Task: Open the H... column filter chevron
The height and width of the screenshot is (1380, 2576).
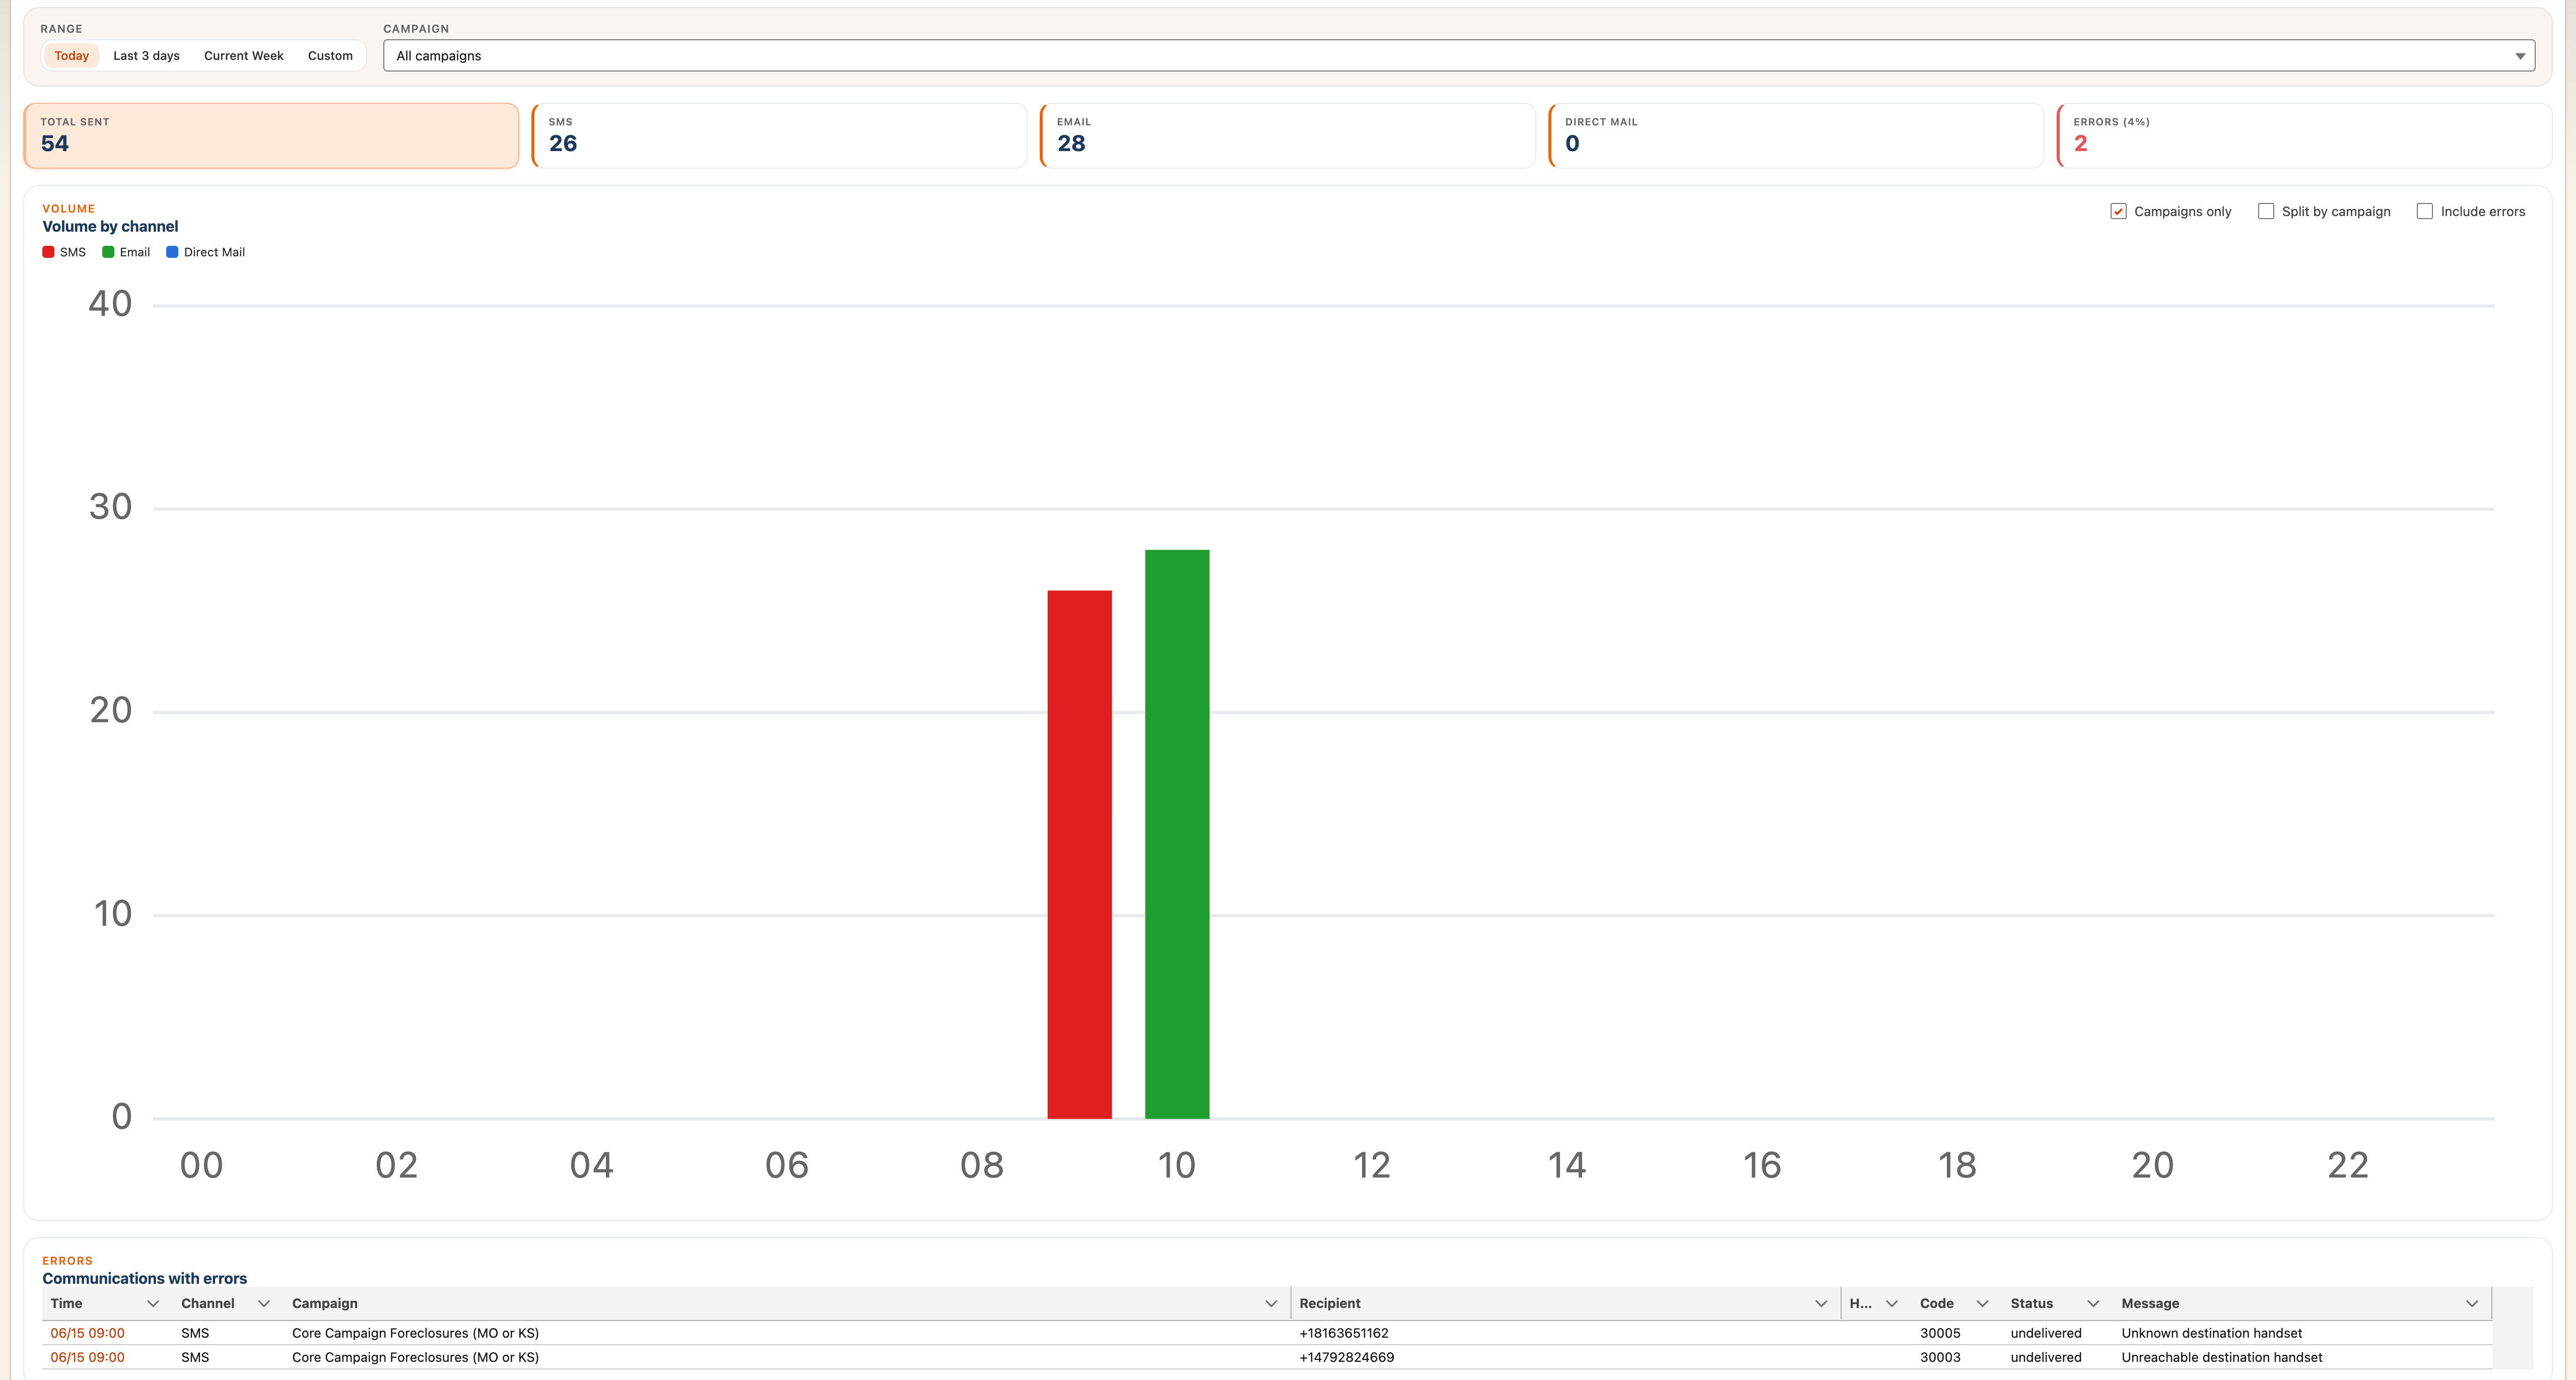Action: pos(1892,1303)
